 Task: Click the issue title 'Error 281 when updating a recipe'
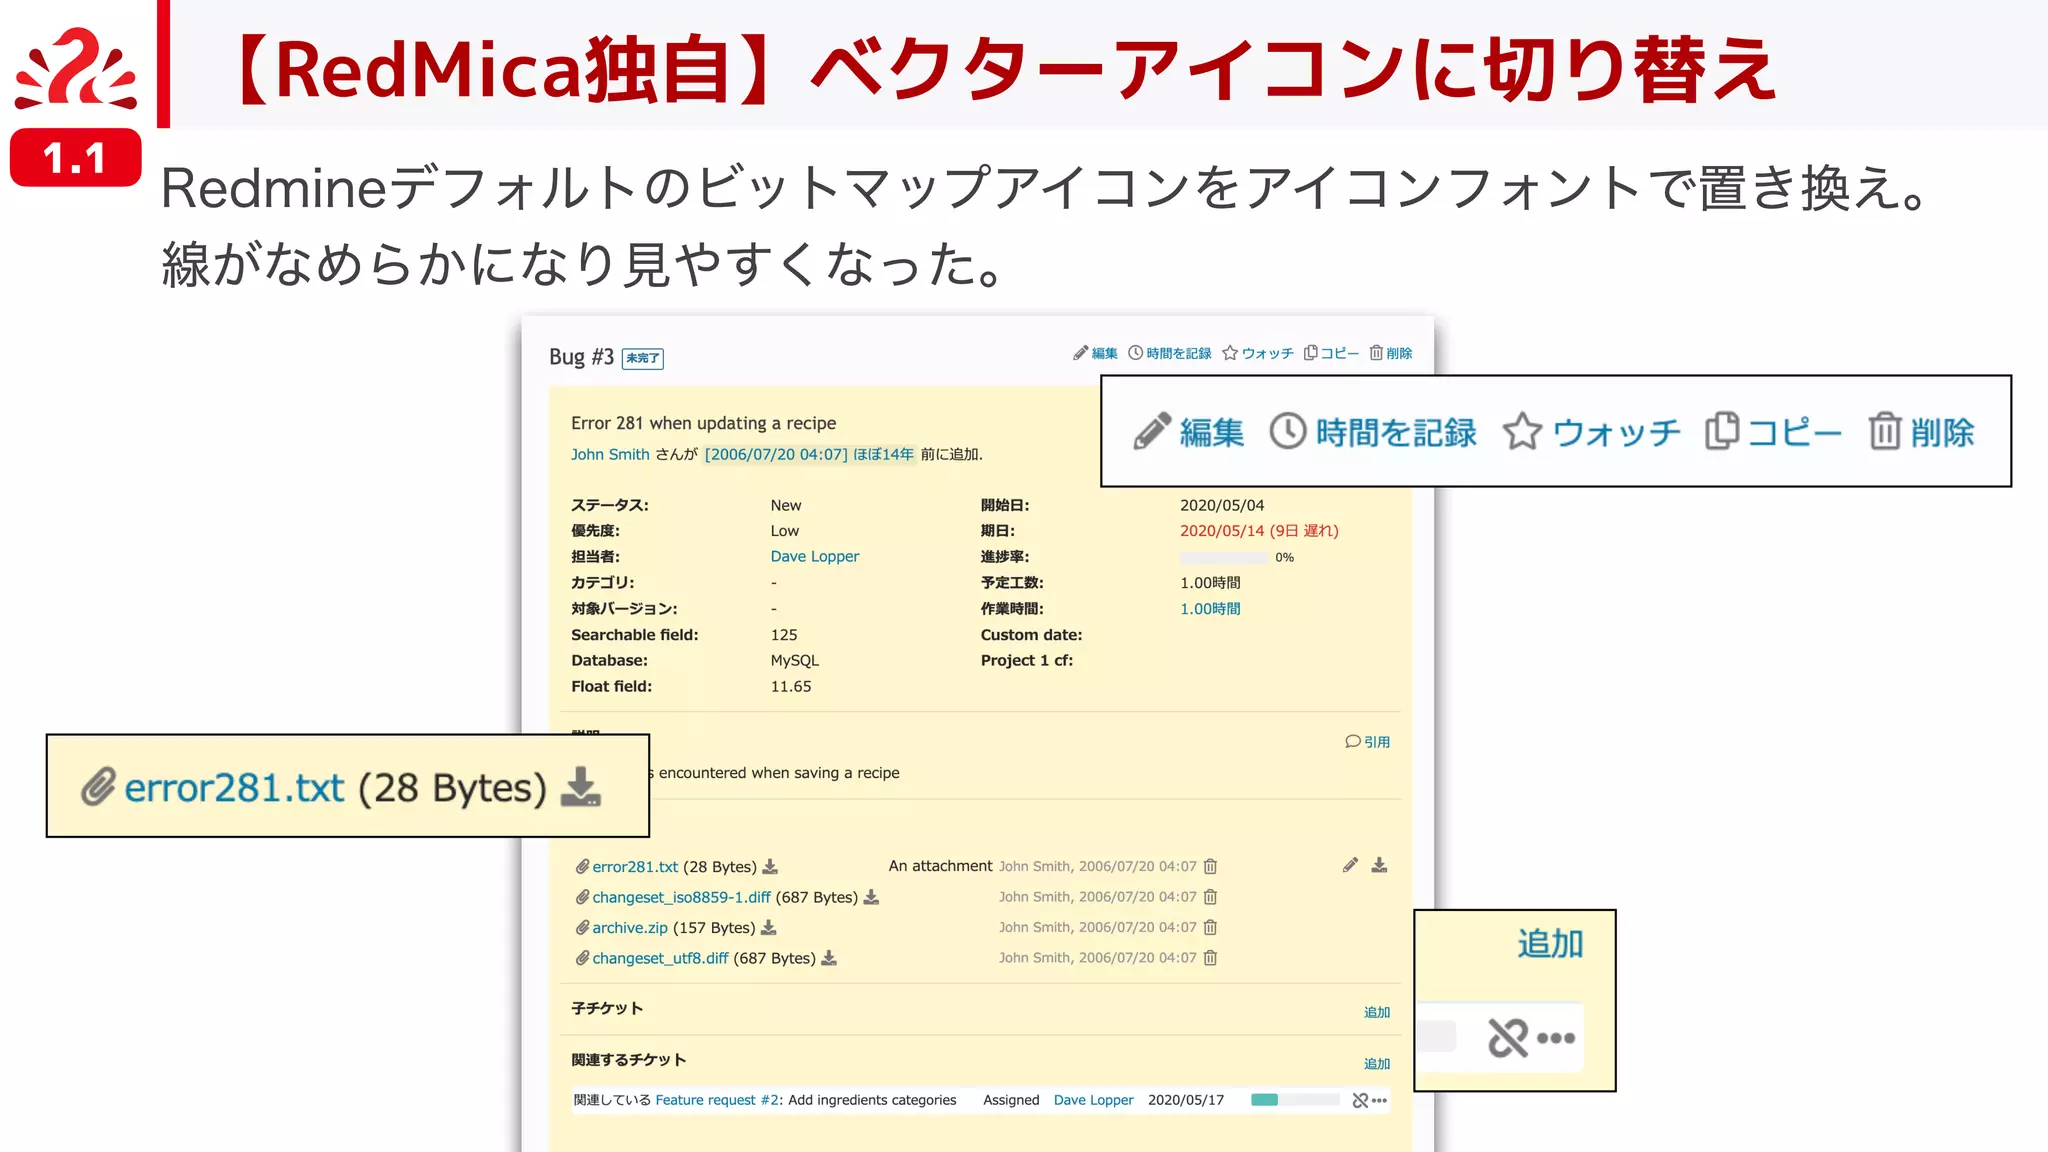703,423
